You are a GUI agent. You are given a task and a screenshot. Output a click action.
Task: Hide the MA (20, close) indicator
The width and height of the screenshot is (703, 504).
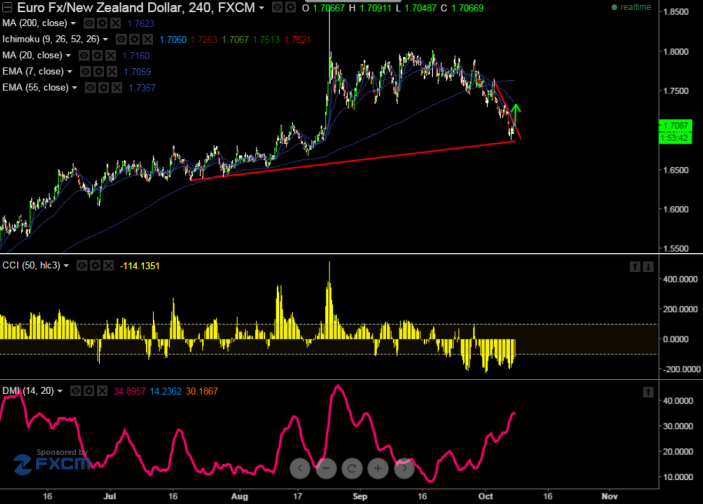click(84, 56)
